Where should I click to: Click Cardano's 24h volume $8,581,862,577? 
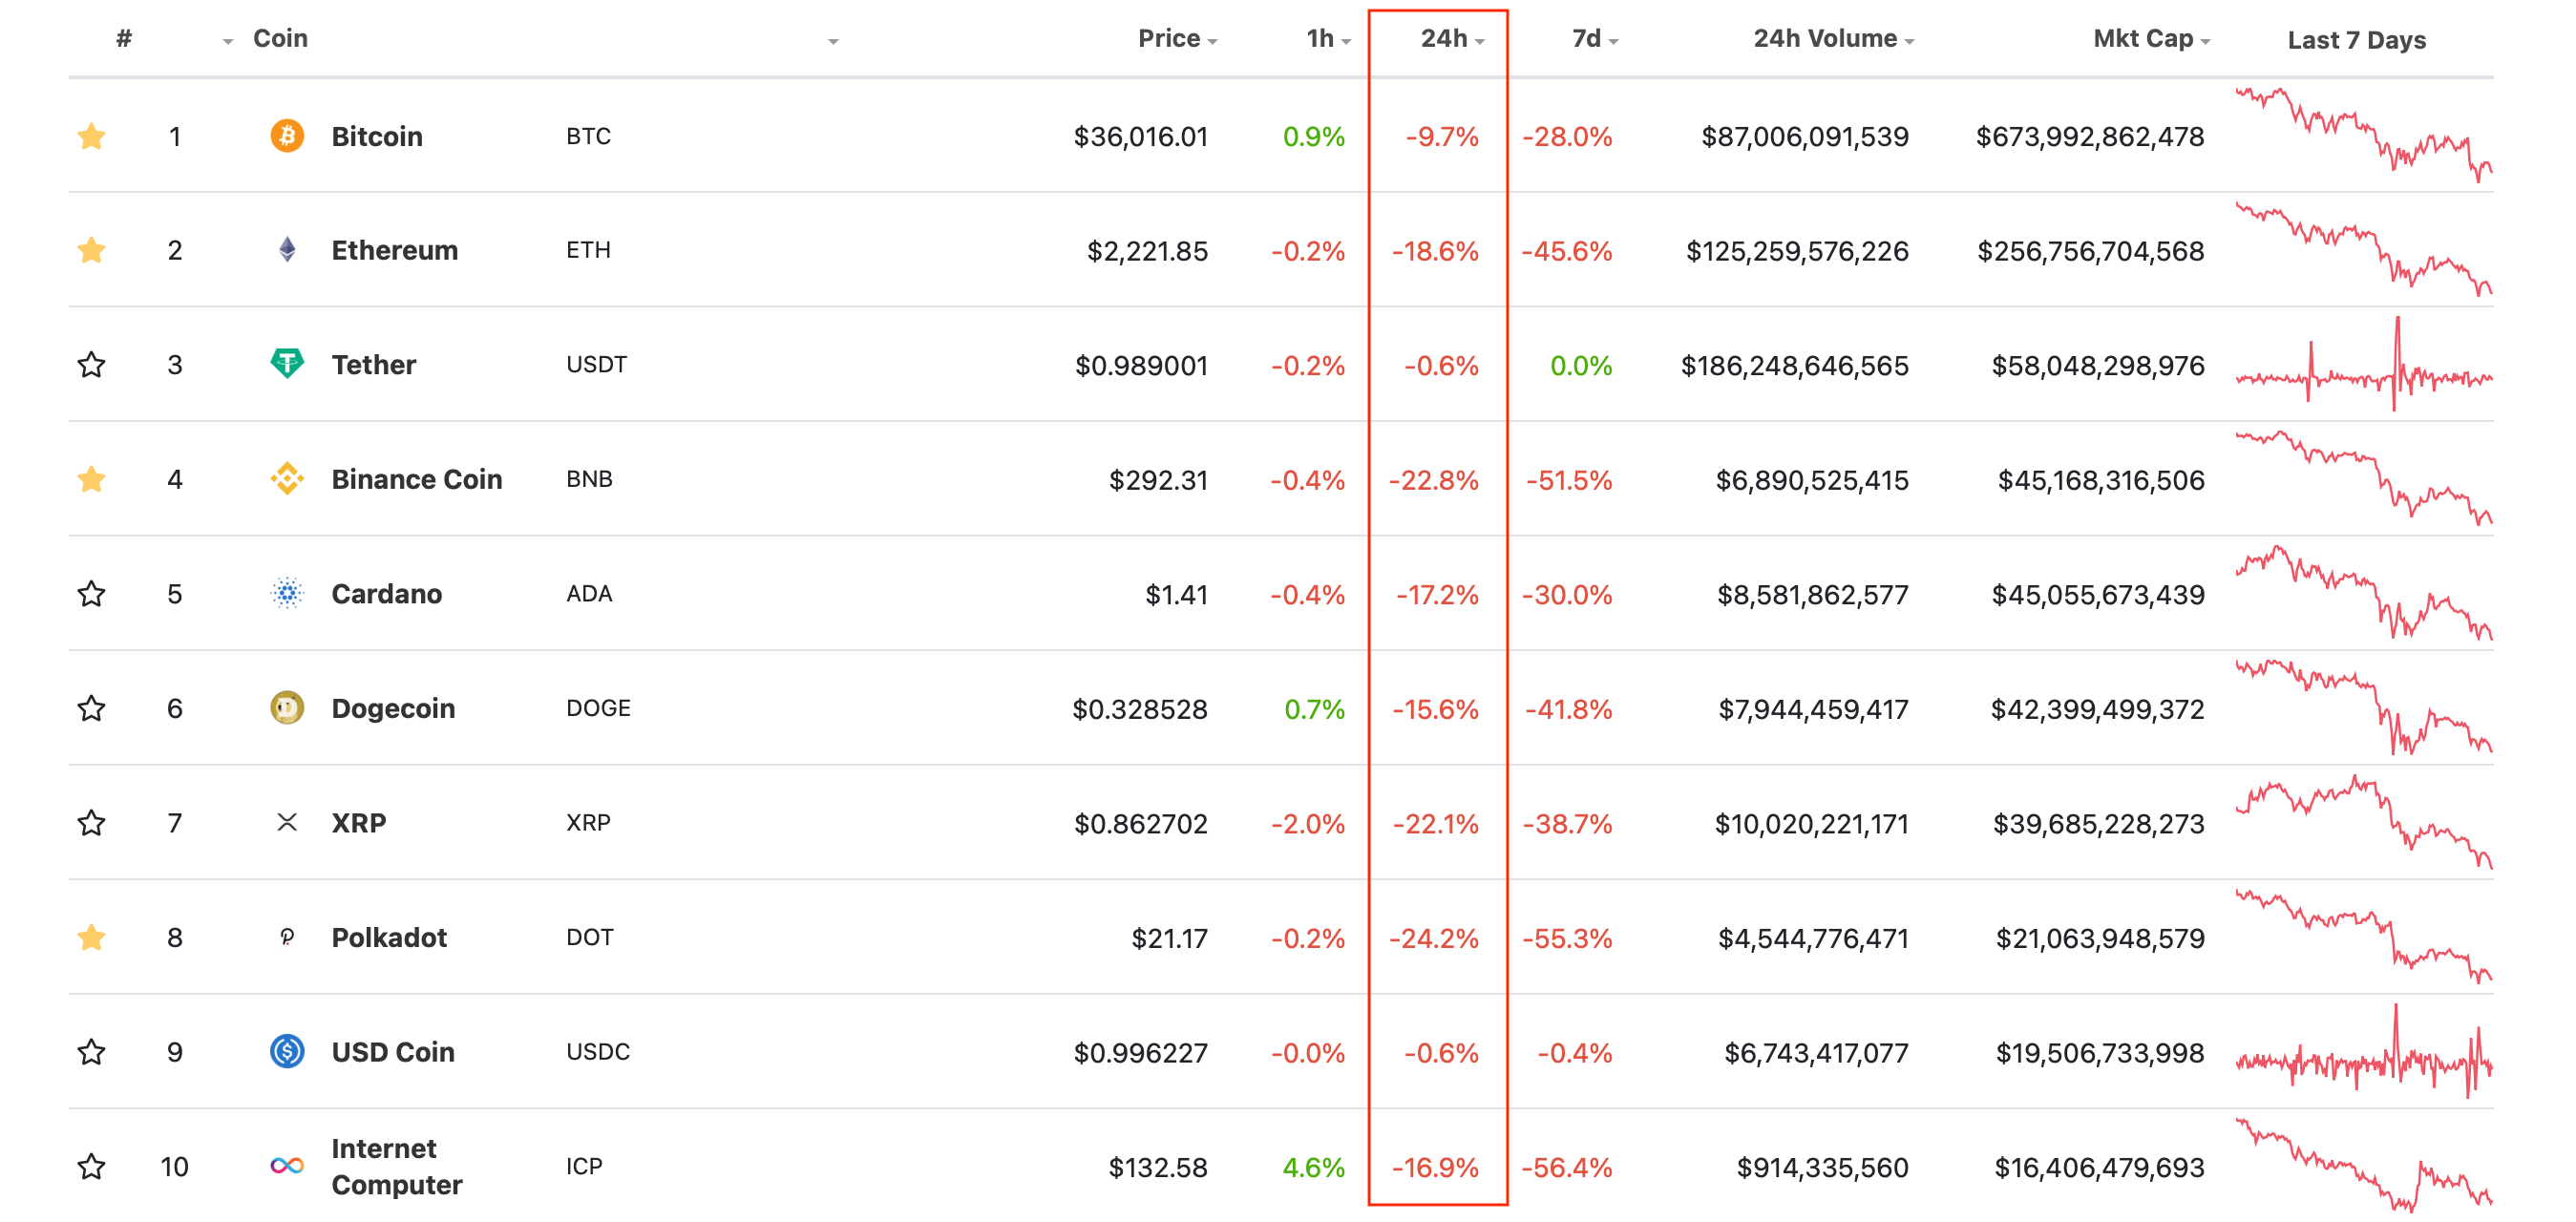pos(1812,595)
